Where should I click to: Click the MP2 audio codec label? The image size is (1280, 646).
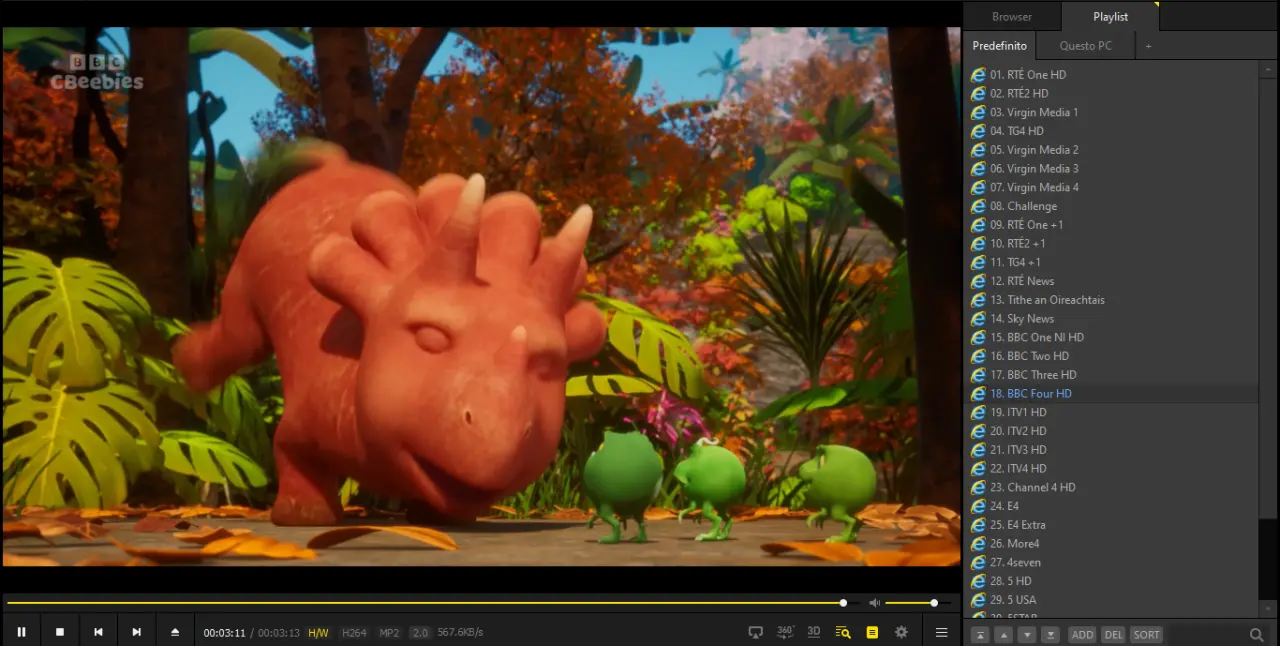(x=389, y=633)
